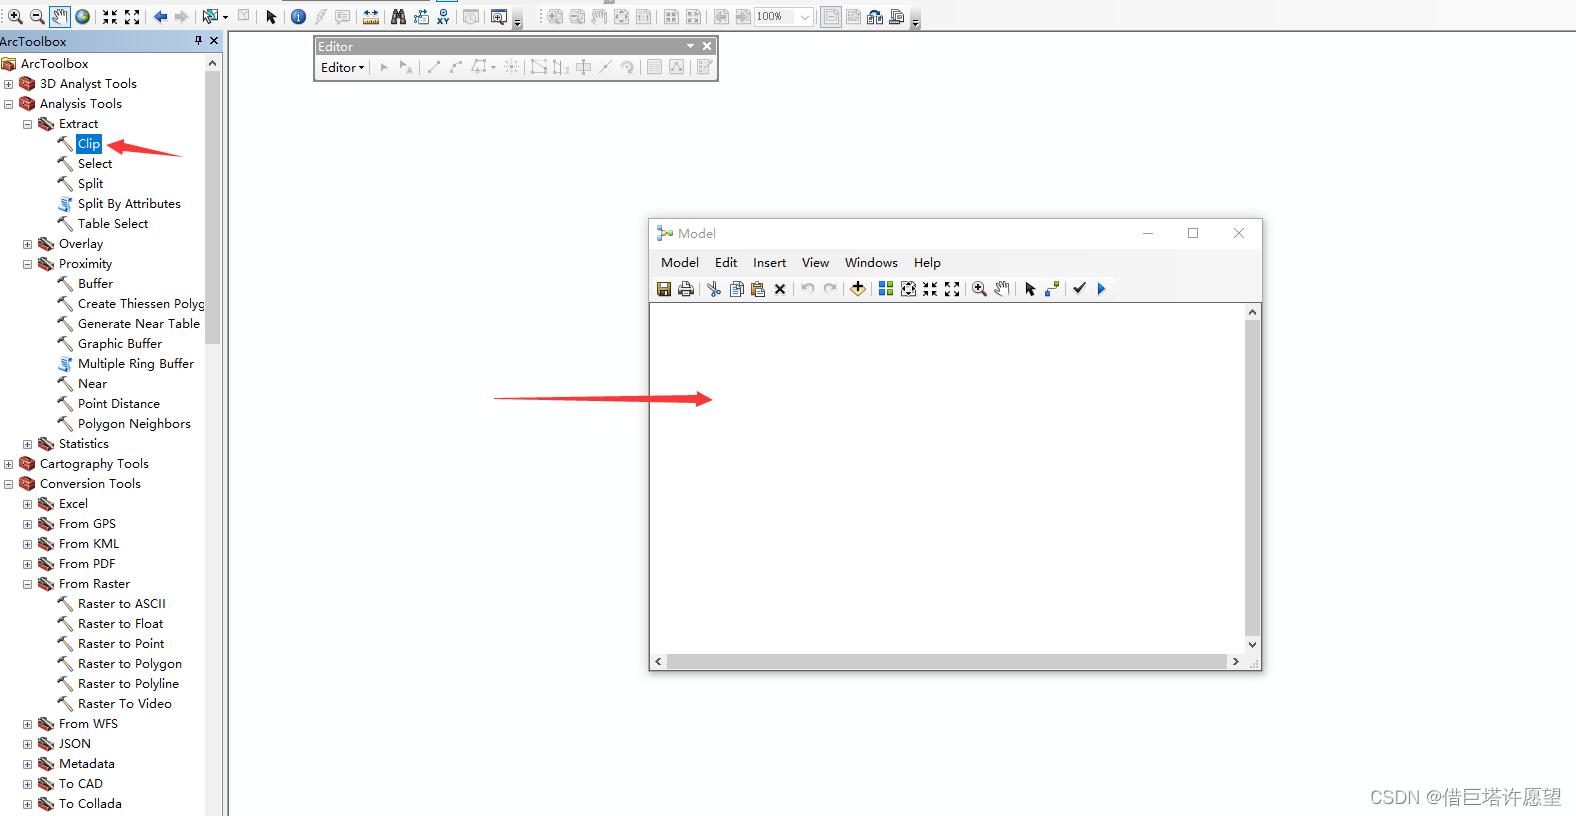Click Model window vertical scrollbar thumb
The width and height of the screenshot is (1576, 816).
pyautogui.click(x=1252, y=478)
